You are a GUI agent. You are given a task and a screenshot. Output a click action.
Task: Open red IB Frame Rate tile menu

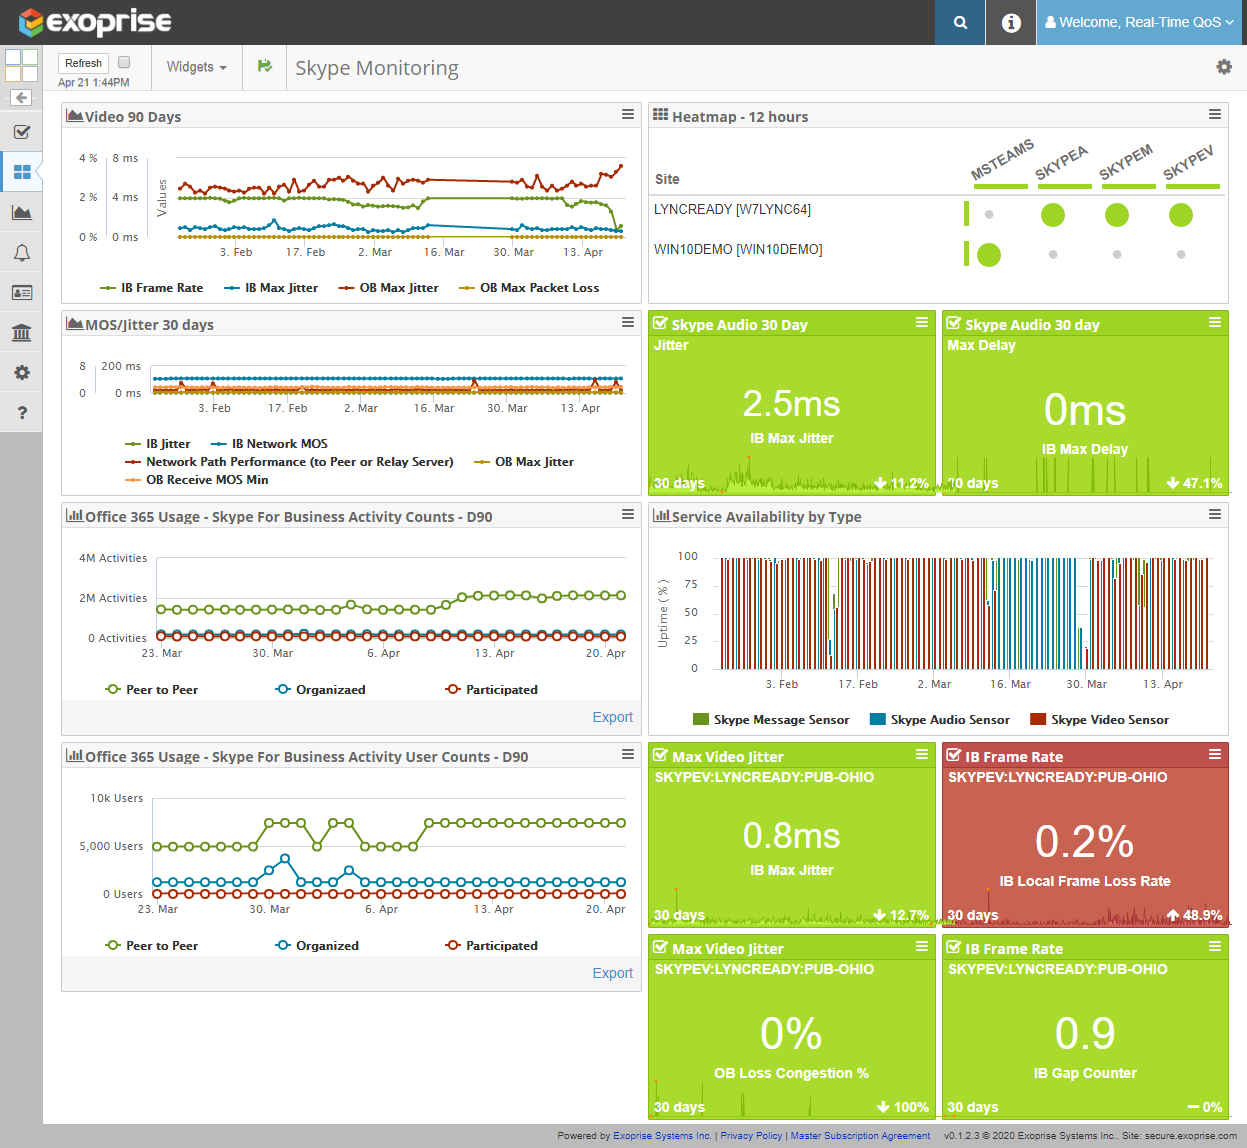pos(1215,754)
